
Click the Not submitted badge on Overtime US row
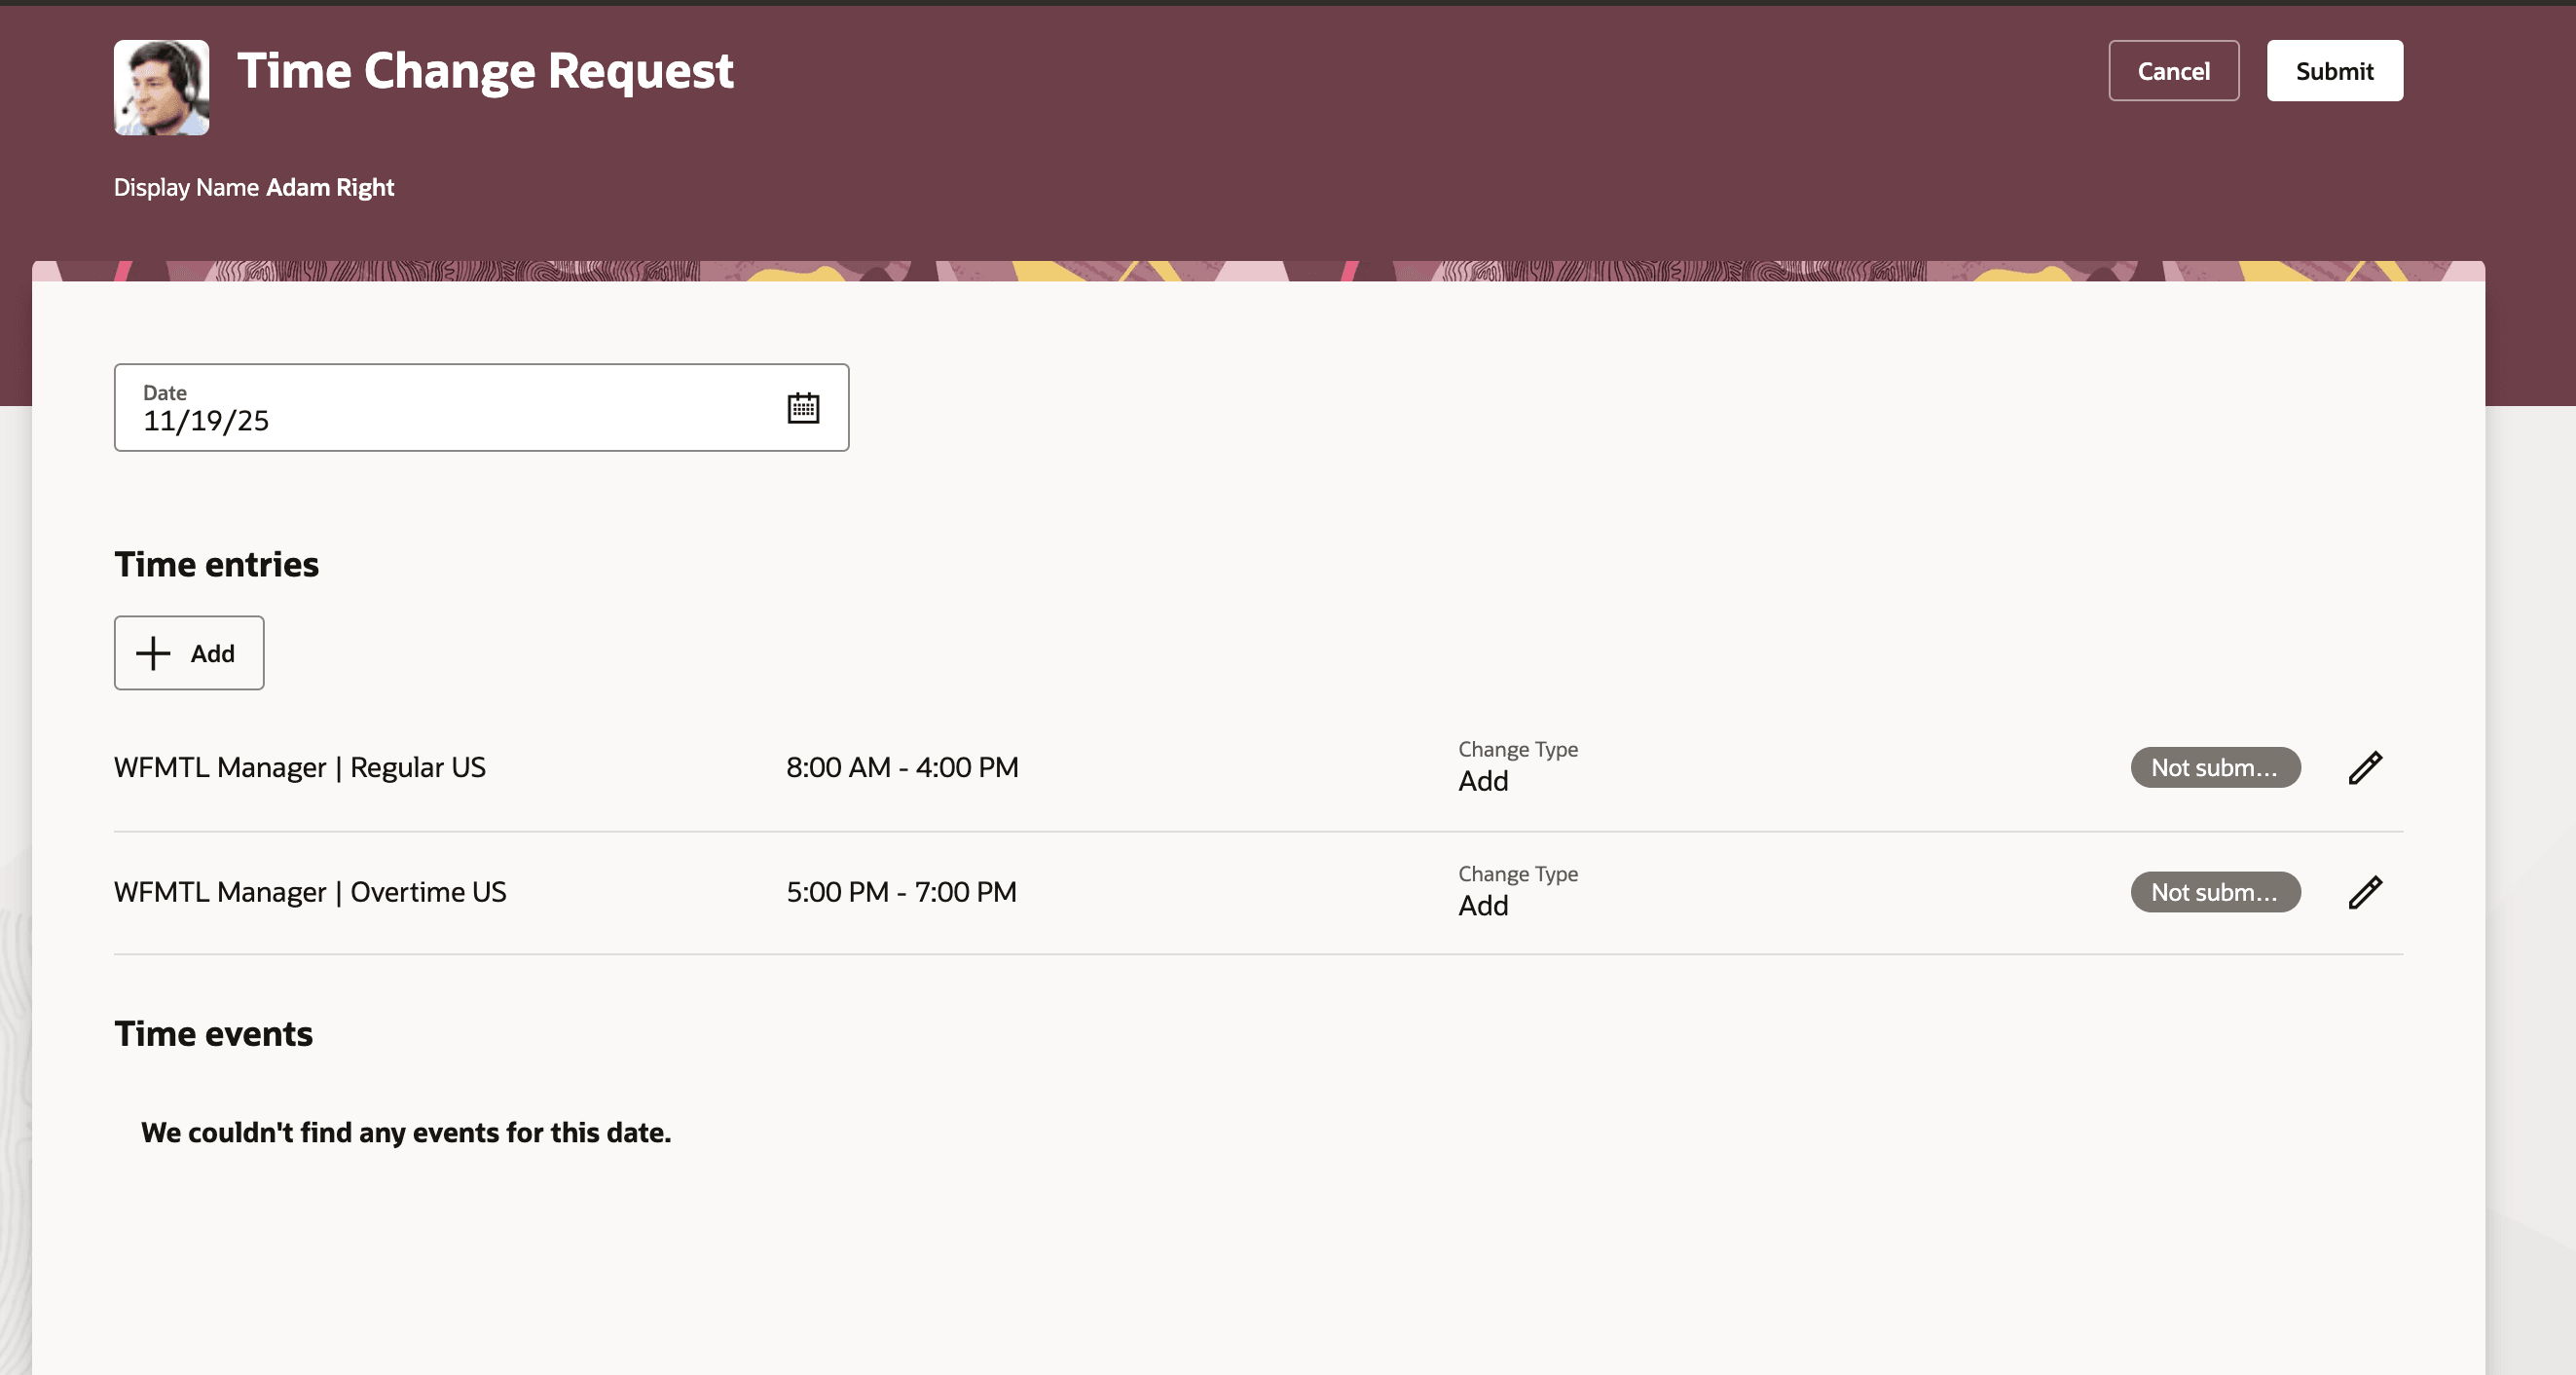click(2215, 891)
